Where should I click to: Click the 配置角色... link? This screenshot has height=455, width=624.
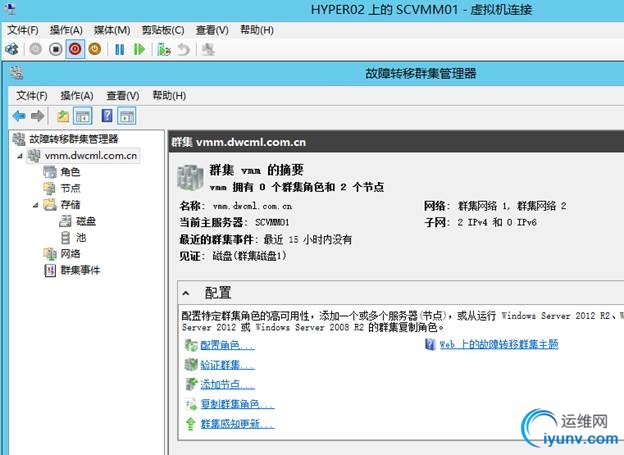coord(227,345)
